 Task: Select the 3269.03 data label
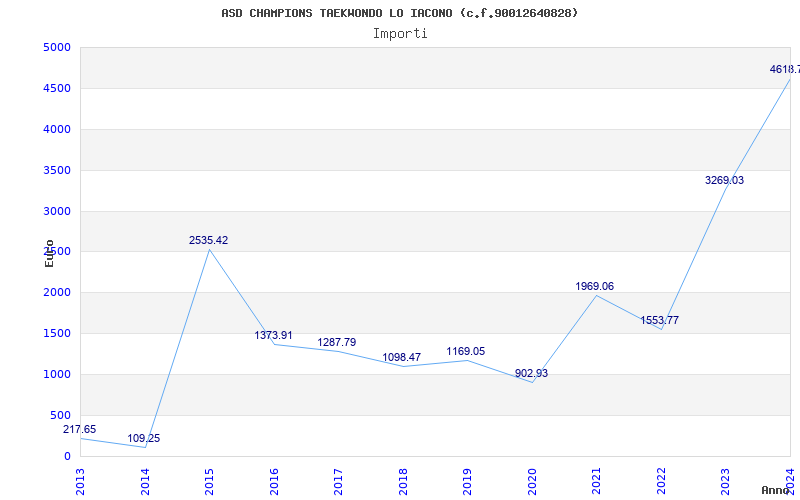click(x=724, y=180)
